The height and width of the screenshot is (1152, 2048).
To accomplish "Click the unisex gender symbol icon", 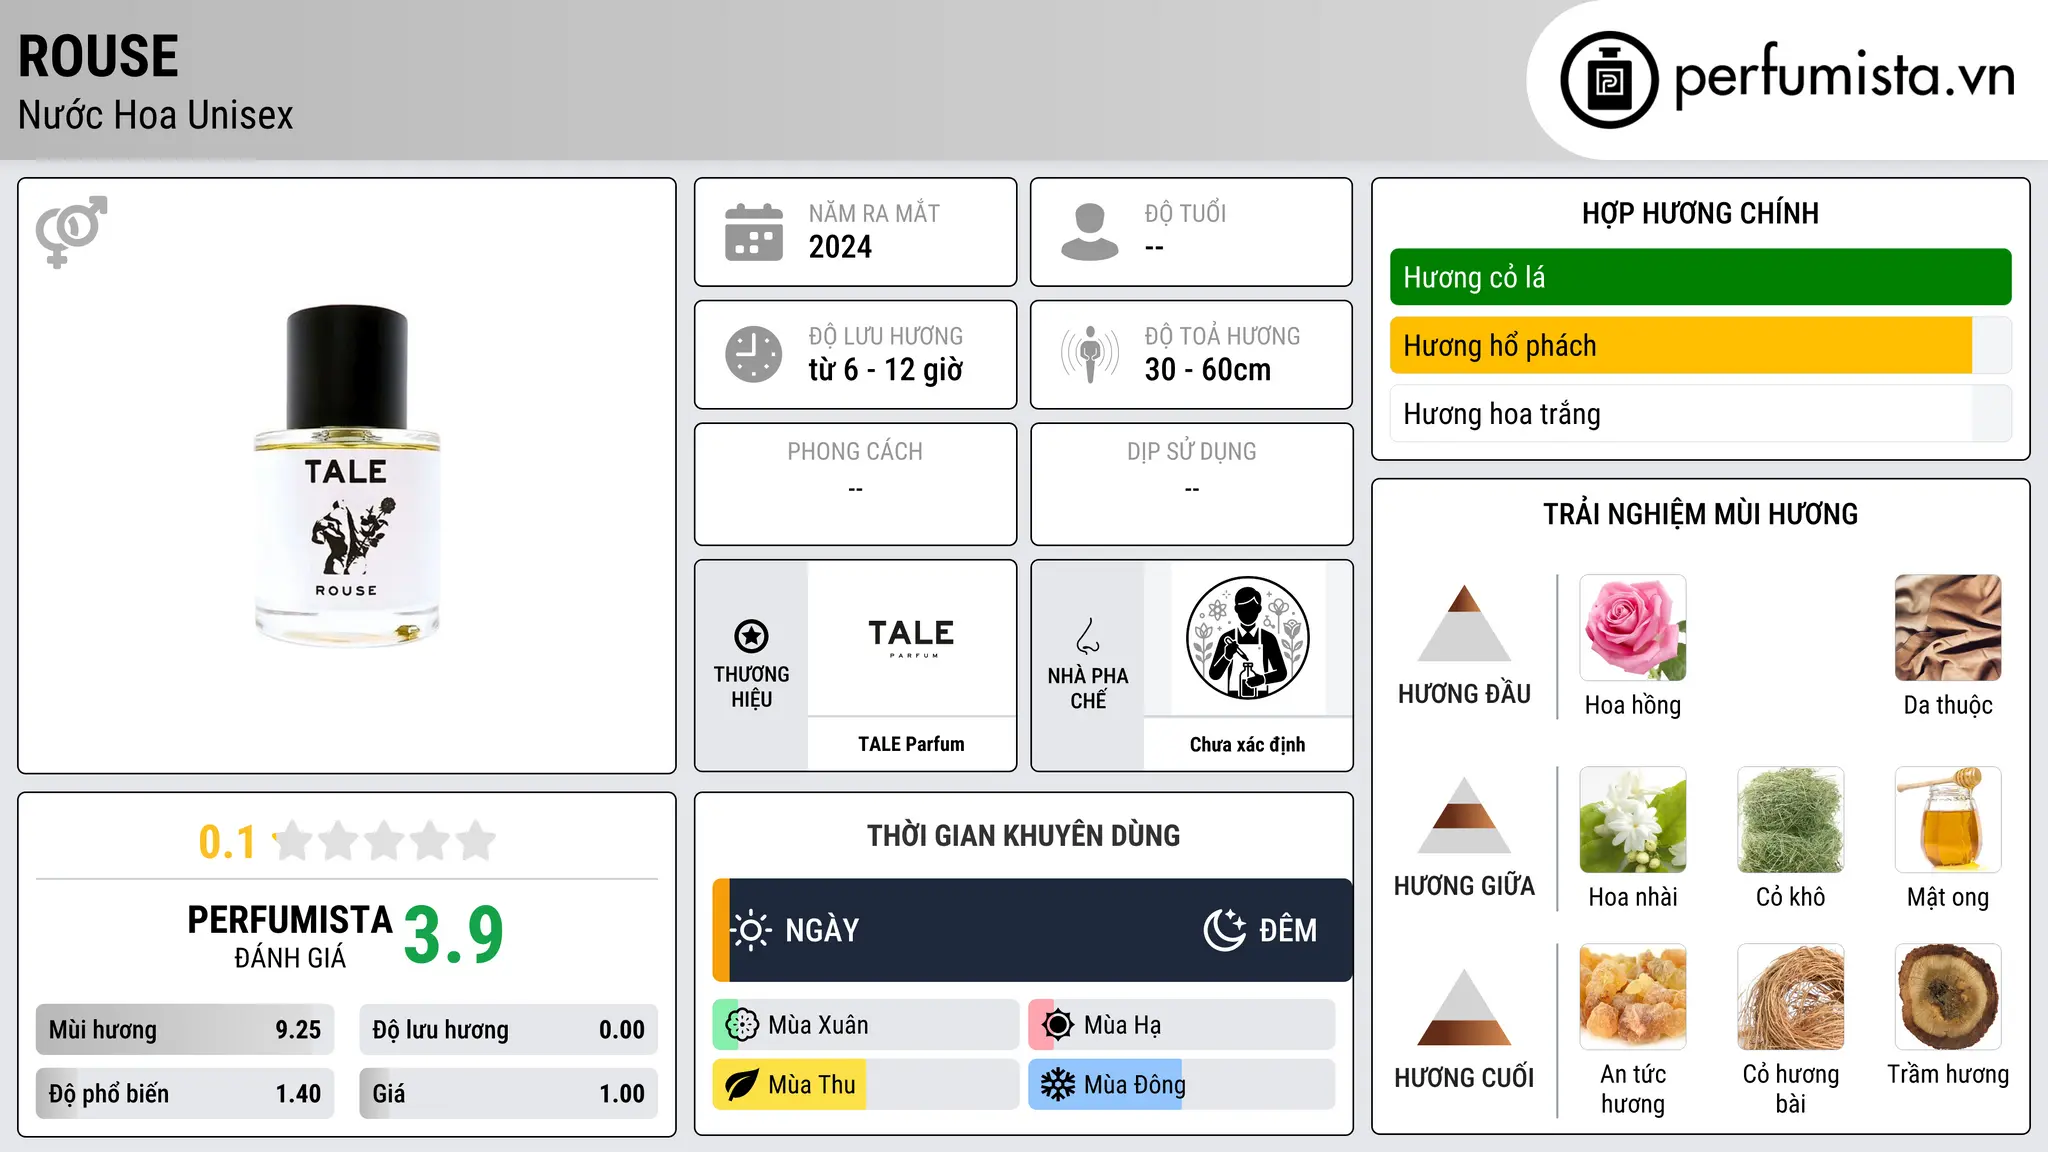I will 71,232.
